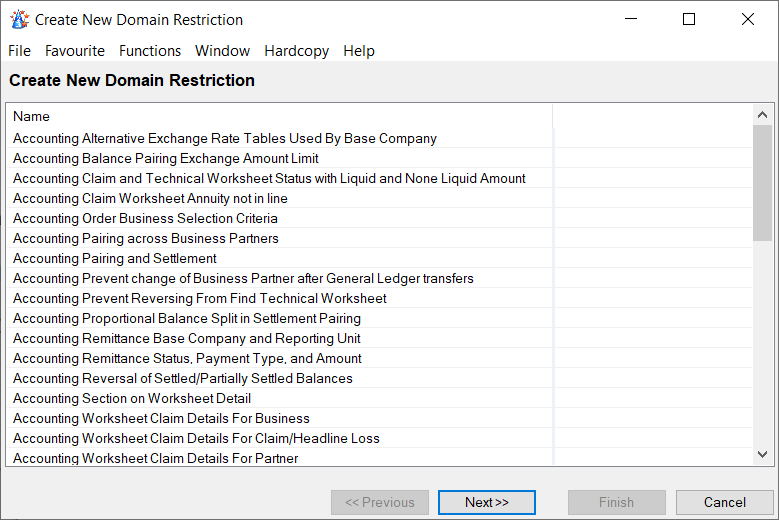Open the Help menu
This screenshot has height=520, width=779.
359,51
